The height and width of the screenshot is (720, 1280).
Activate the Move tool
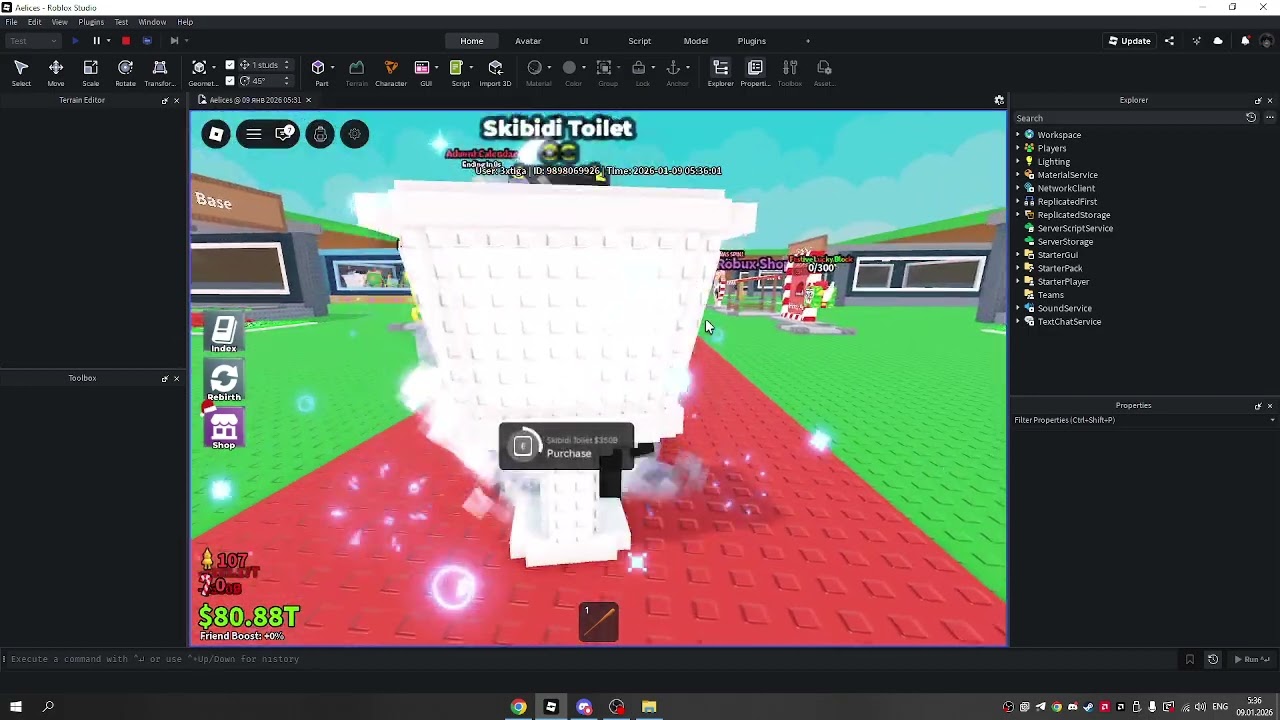pyautogui.click(x=56, y=72)
